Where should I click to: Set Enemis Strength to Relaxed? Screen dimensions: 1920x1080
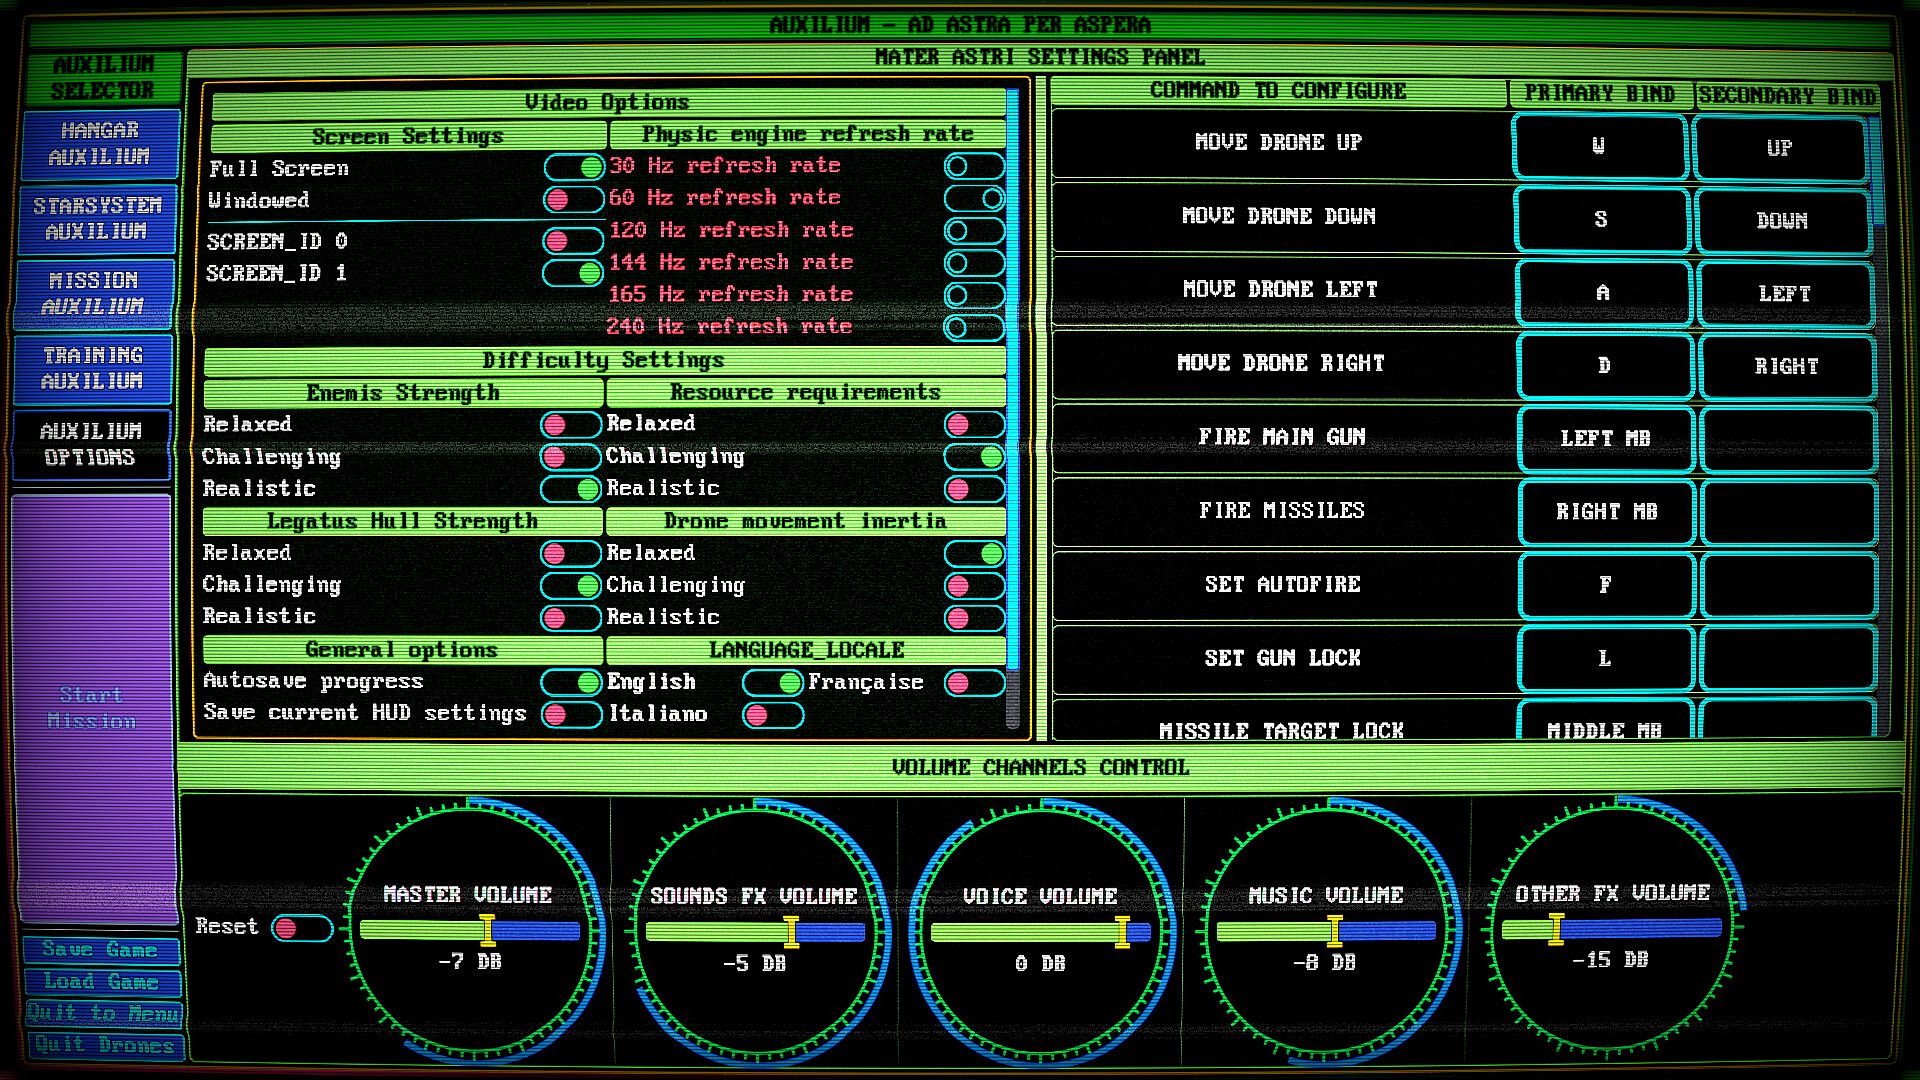coord(570,425)
